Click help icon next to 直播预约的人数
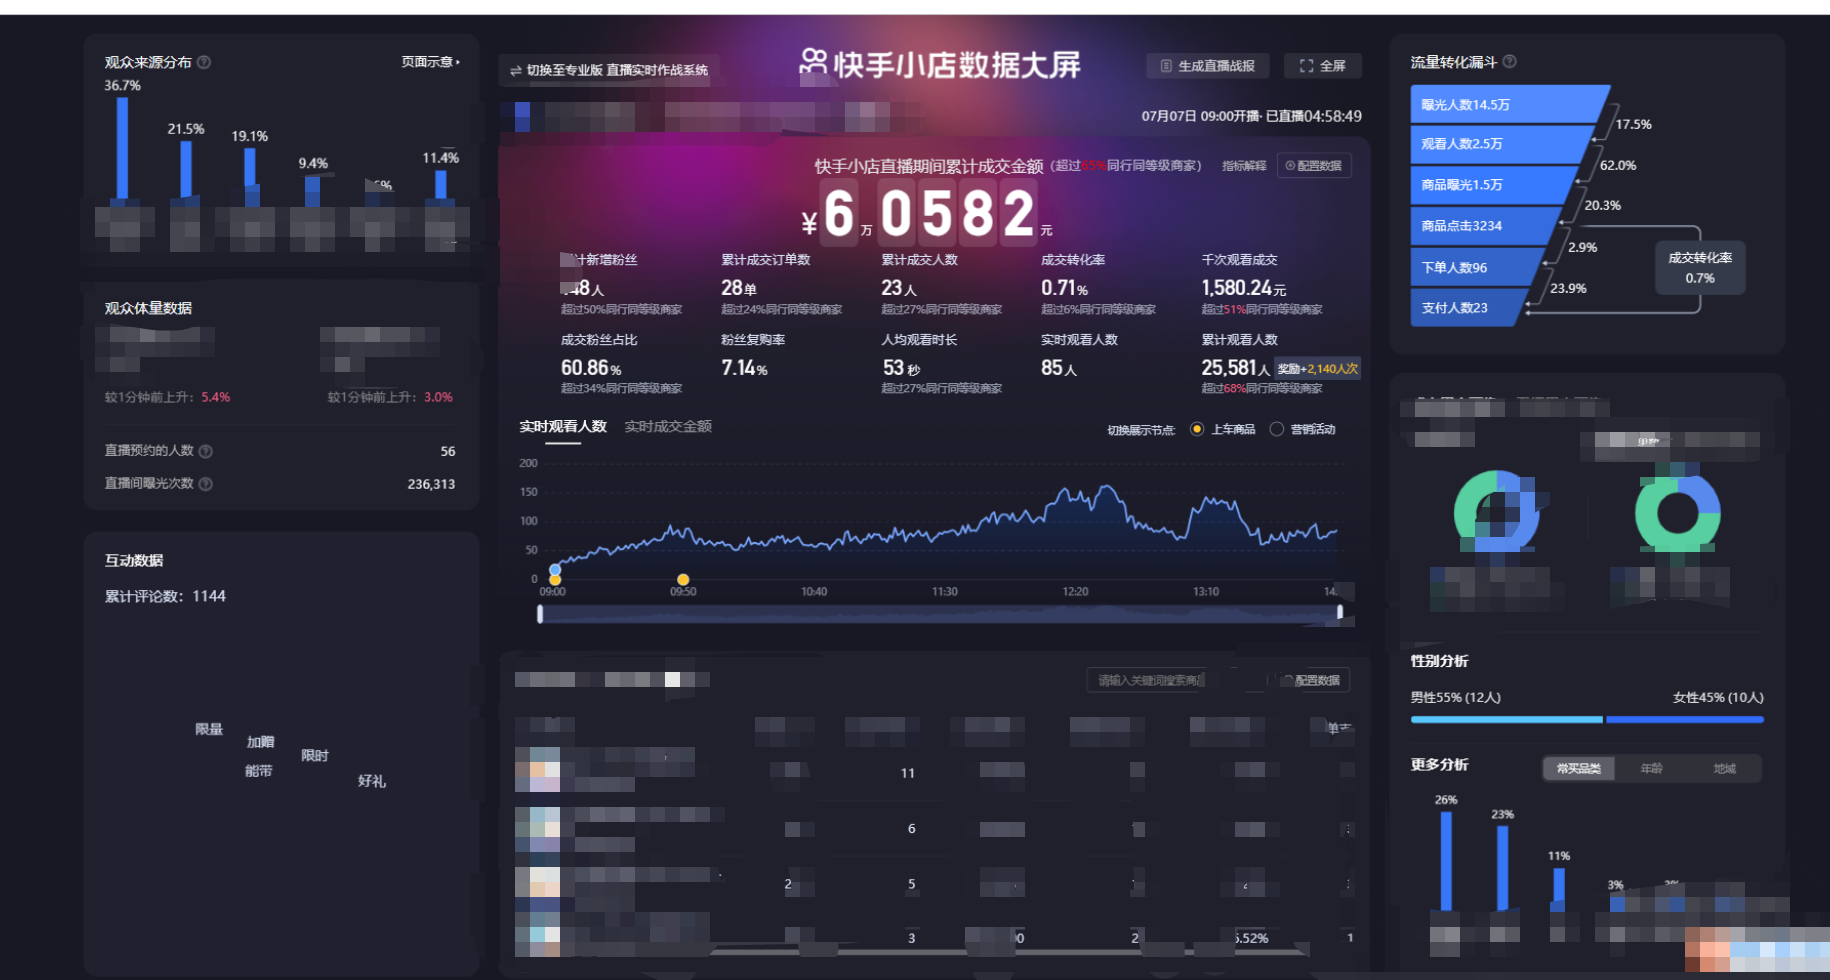The height and width of the screenshot is (980, 1830). point(205,451)
